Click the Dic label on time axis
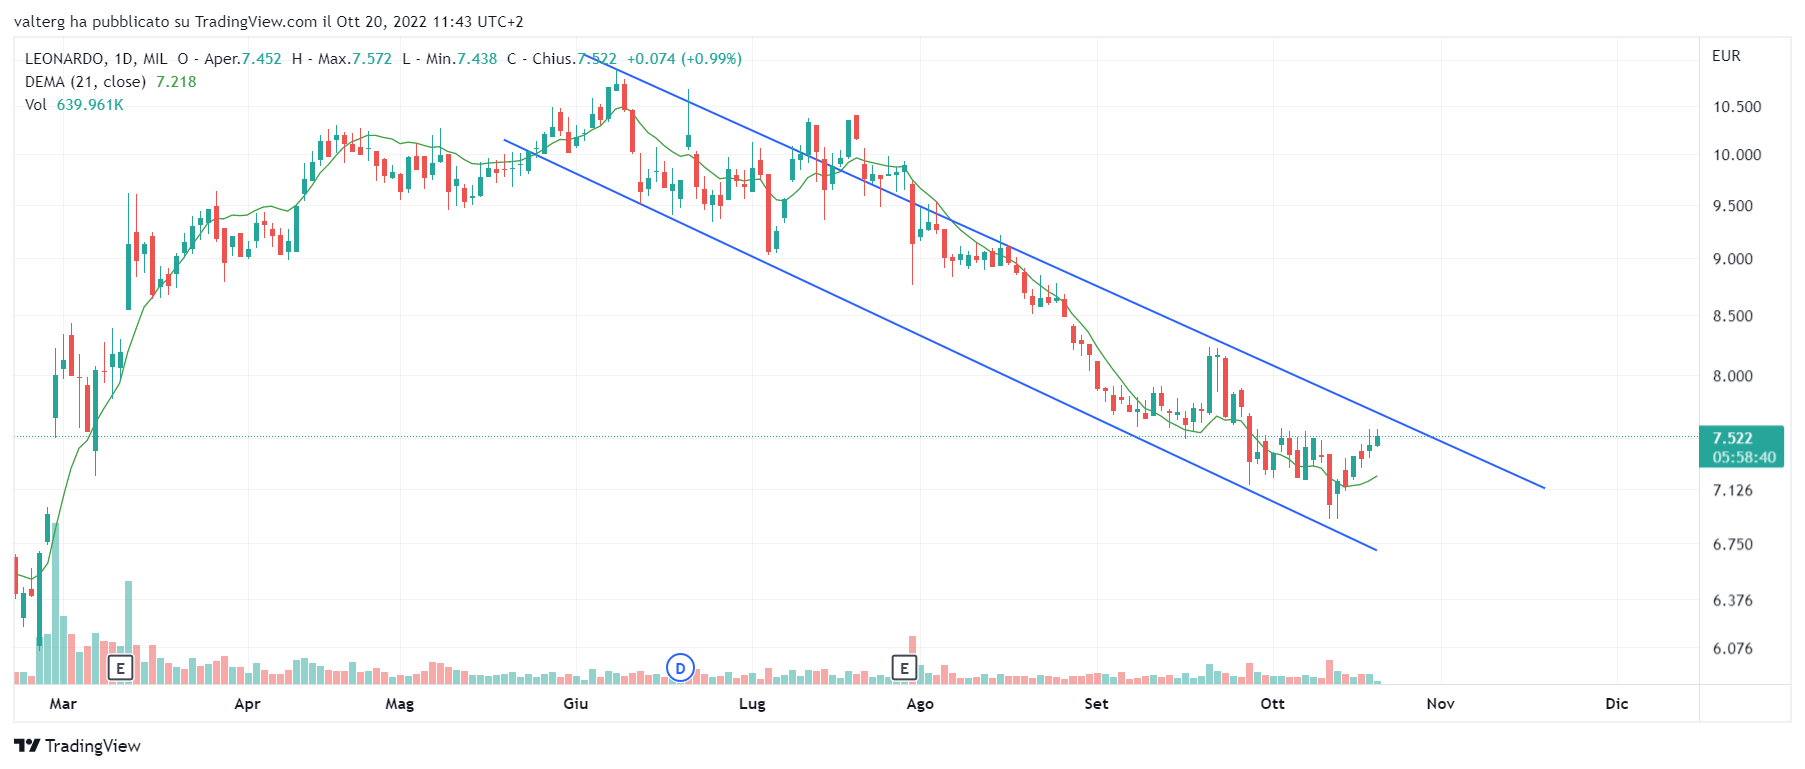1805x769 pixels. coord(1617,704)
